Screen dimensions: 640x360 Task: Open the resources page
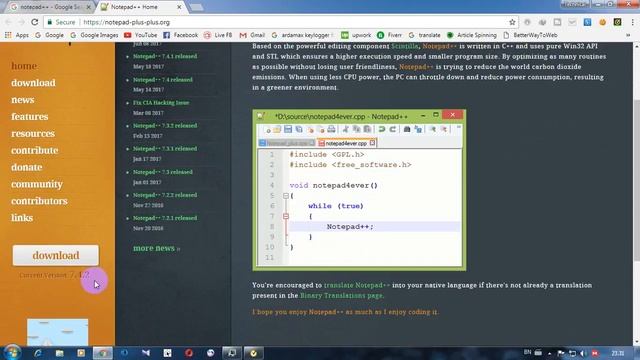(x=33, y=133)
